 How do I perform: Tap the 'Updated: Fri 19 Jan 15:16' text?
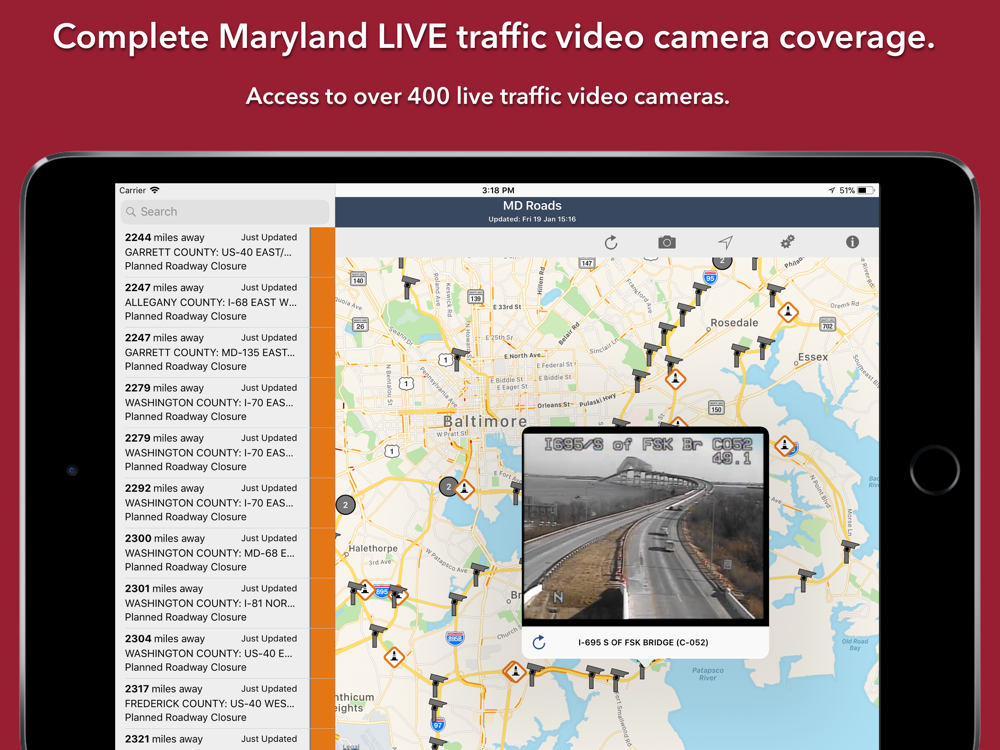(x=532, y=219)
